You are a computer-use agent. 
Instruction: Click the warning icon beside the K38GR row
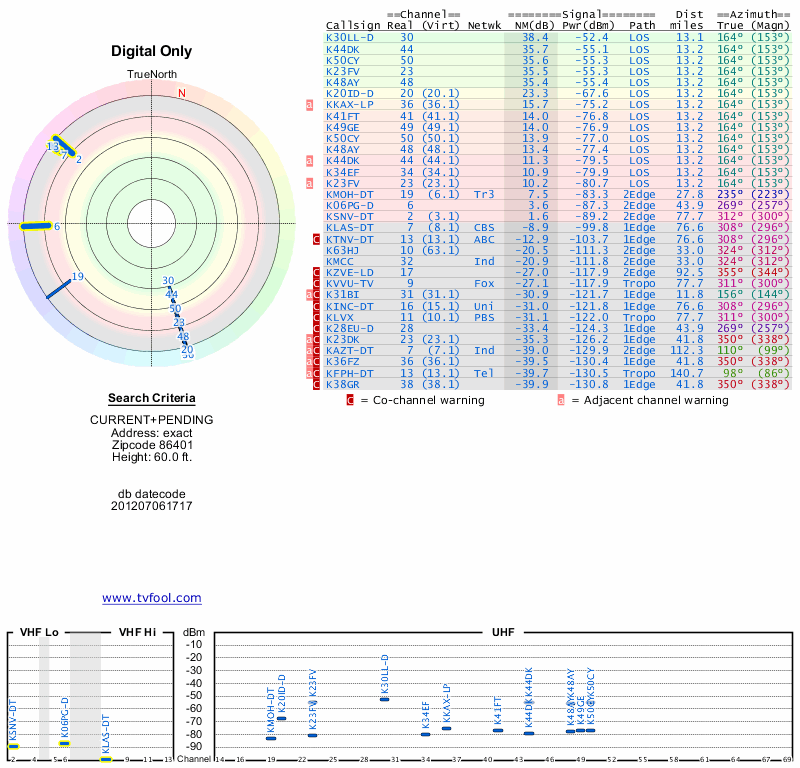317,384
